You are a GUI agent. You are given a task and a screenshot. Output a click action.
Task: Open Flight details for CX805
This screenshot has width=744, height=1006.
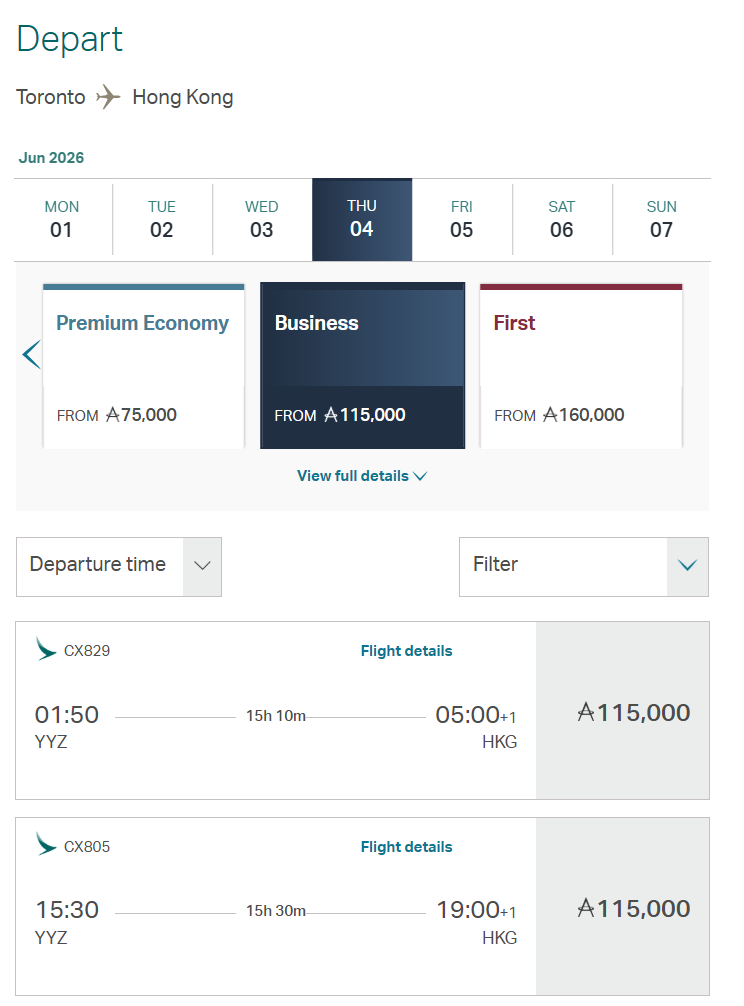(406, 847)
